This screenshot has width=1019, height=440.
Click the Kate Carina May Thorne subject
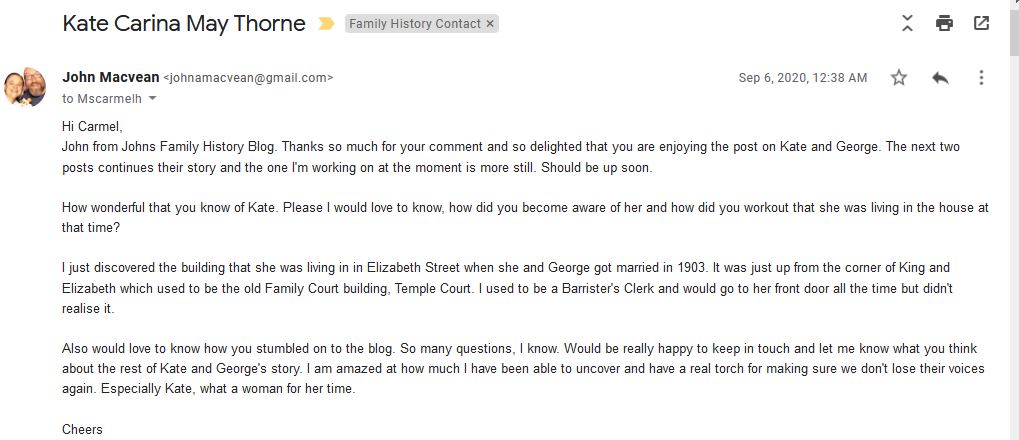(183, 24)
